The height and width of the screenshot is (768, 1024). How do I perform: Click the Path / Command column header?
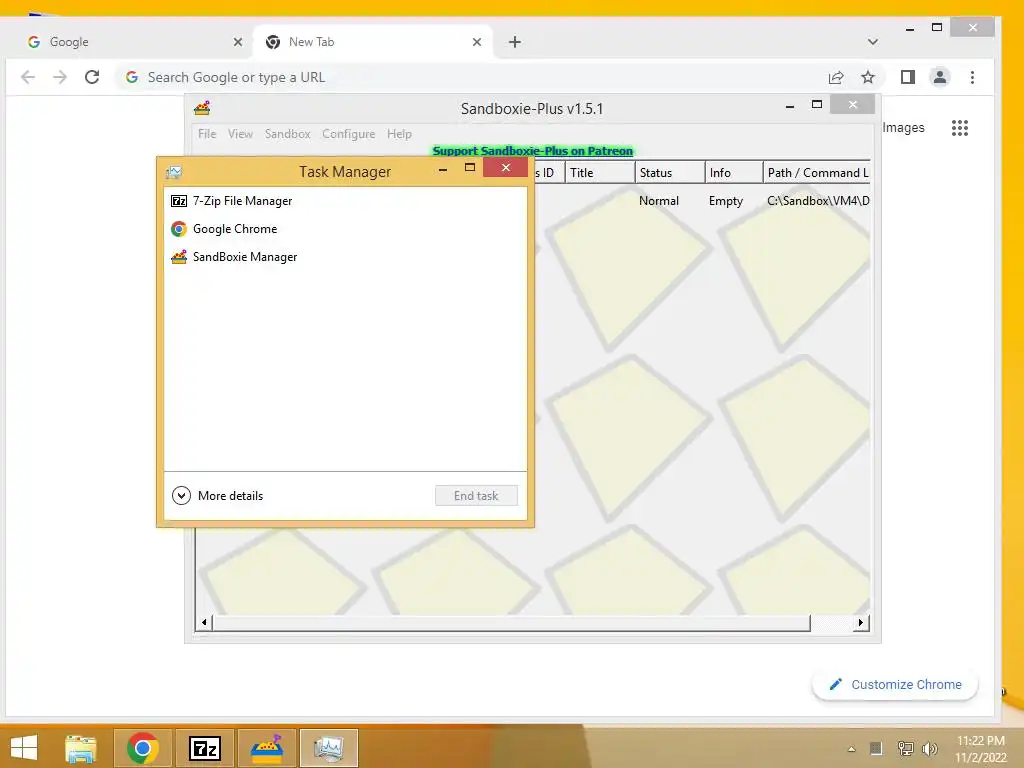pyautogui.click(x=817, y=173)
